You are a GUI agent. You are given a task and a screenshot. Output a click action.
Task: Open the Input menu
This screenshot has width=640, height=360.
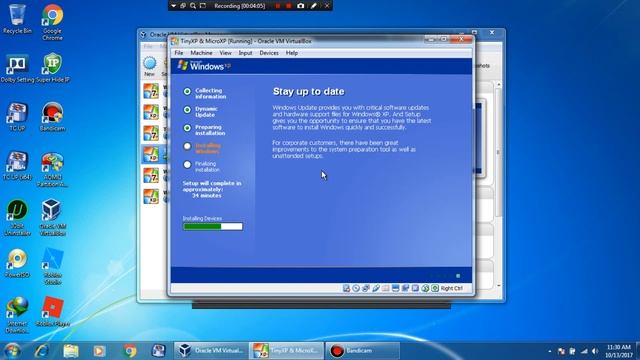(x=245, y=53)
